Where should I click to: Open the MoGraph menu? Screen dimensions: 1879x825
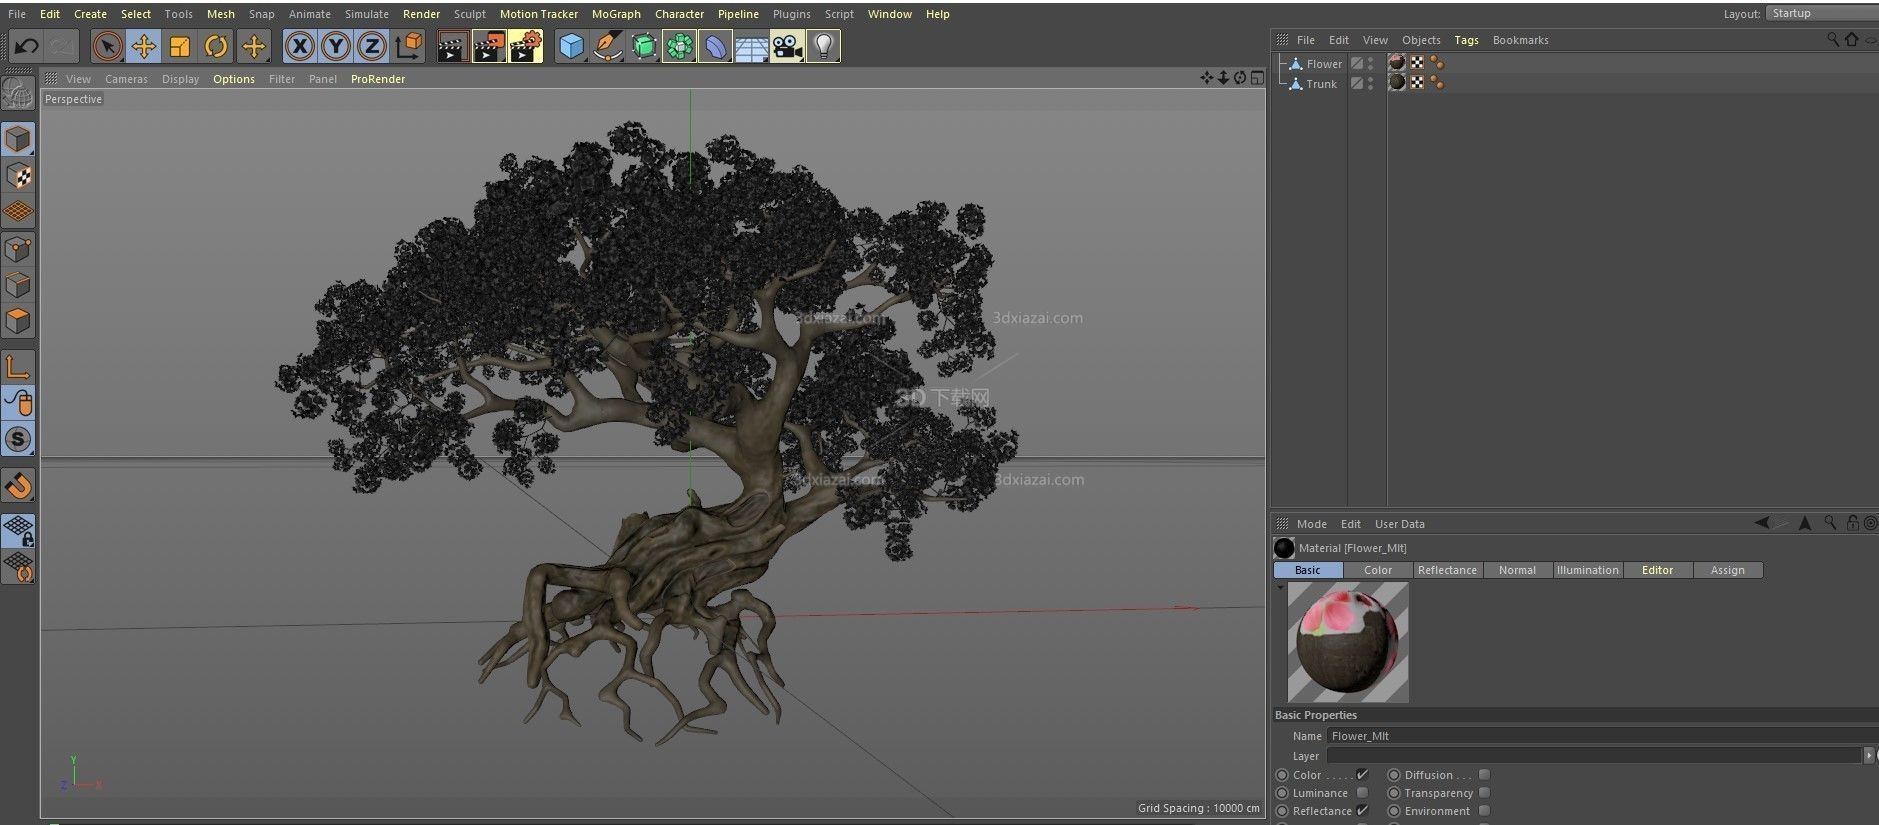point(616,14)
